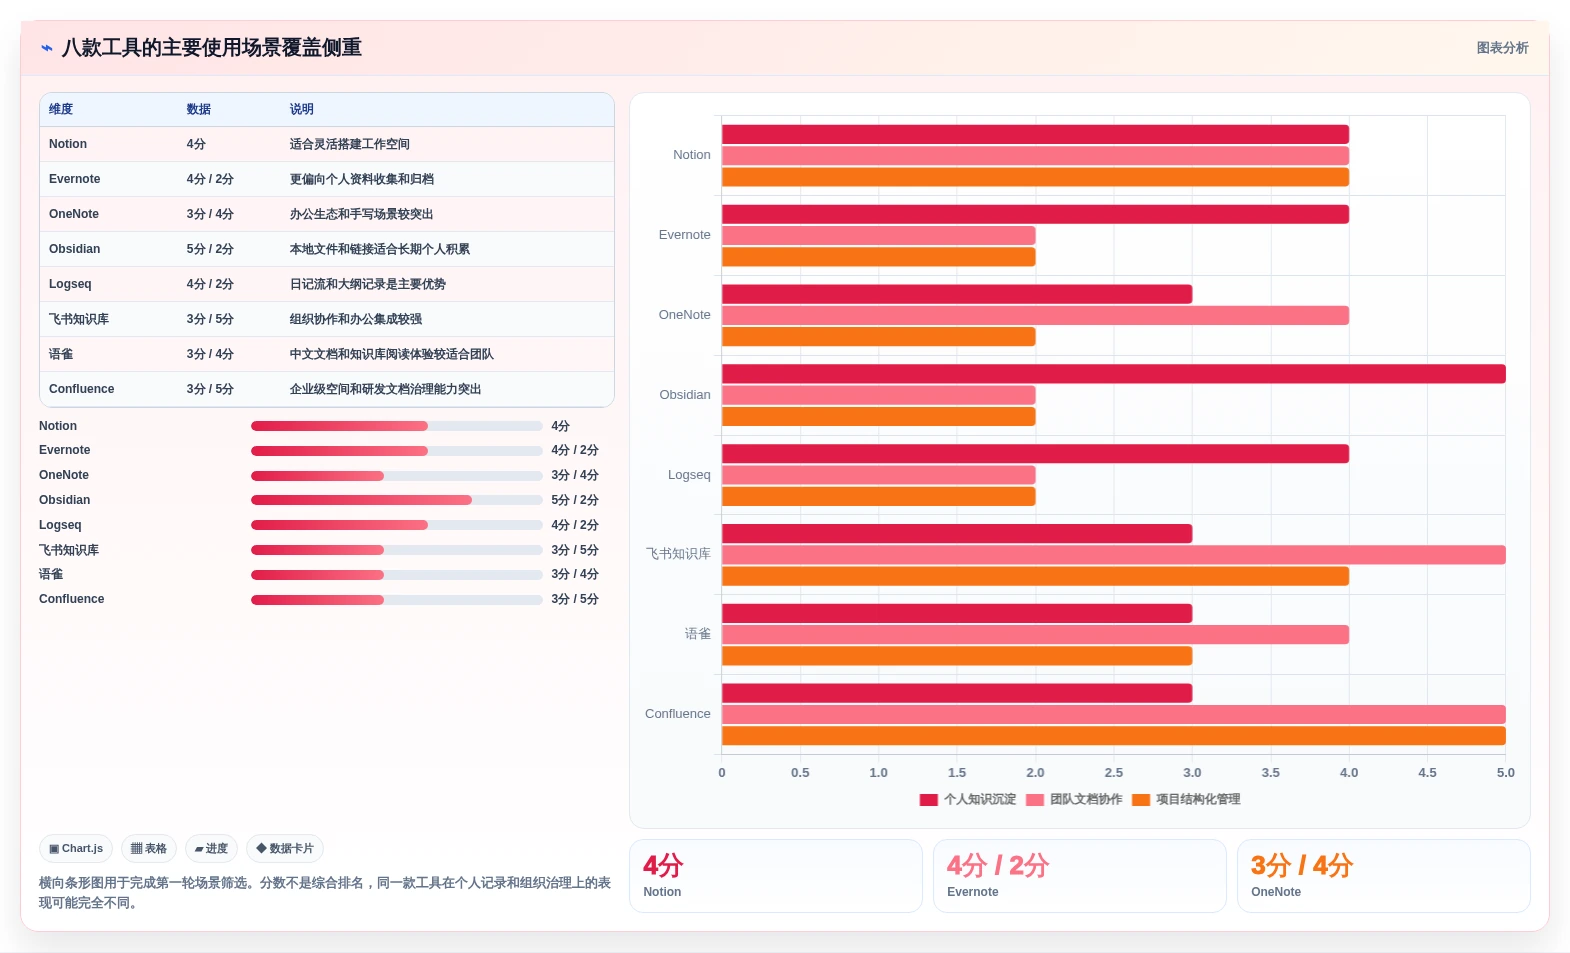Viewport: 1570px width, 953px height.
Task: Select the Obsidian table row name
Action: [x=75, y=249]
